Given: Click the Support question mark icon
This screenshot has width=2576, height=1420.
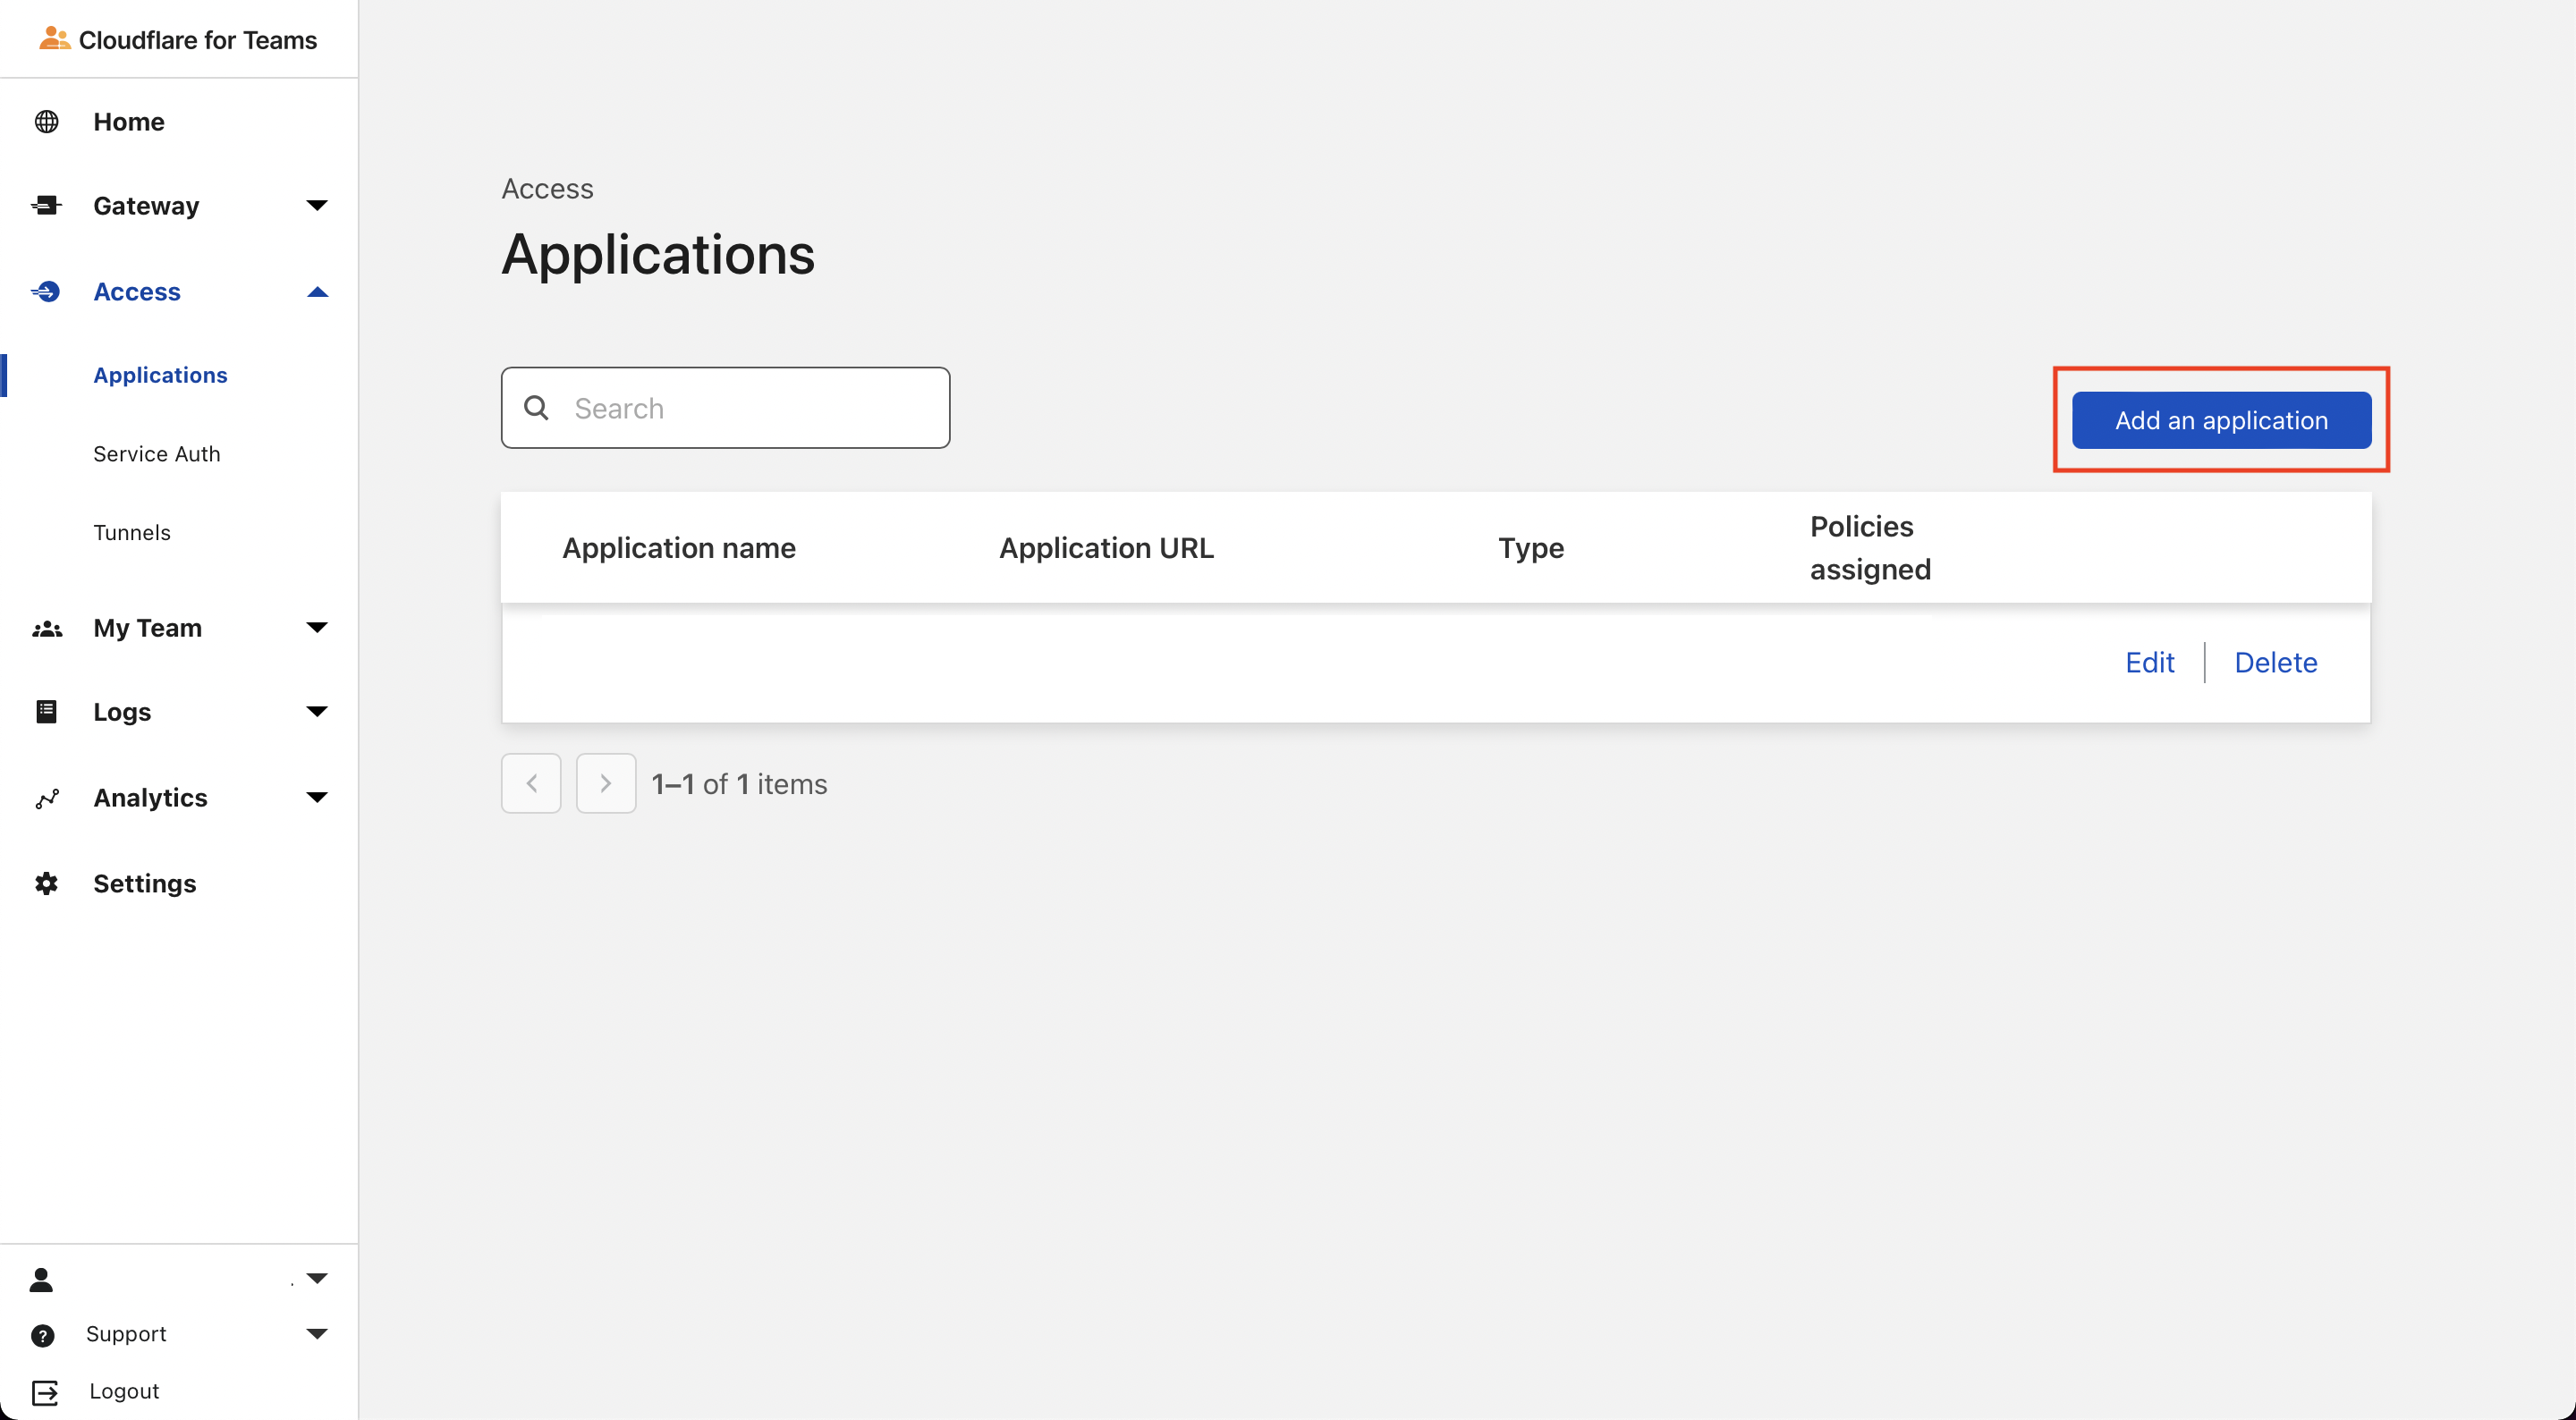Looking at the screenshot, I should [43, 1336].
